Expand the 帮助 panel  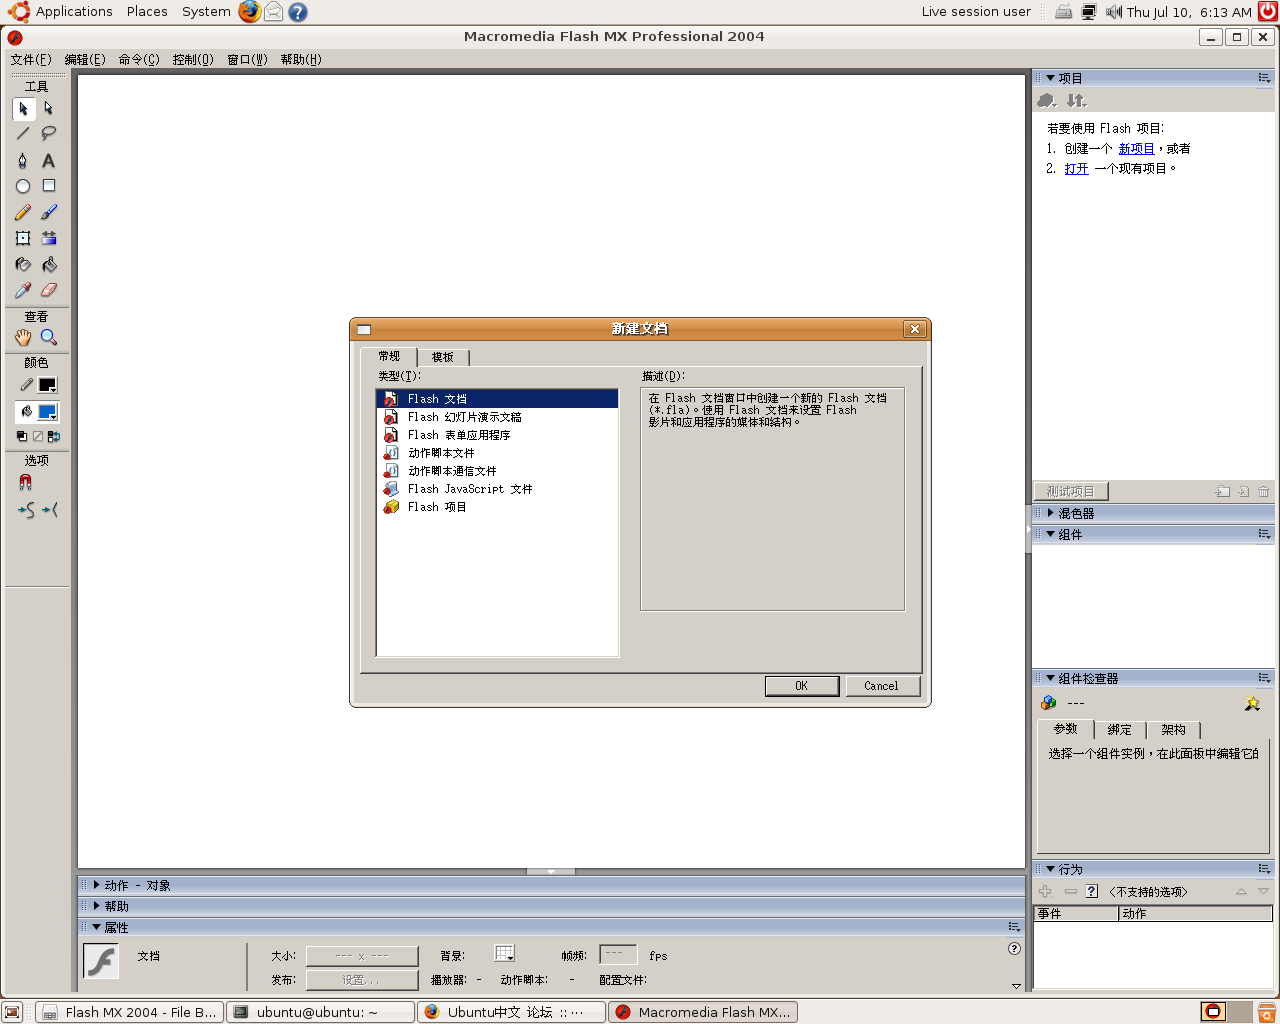(97, 906)
